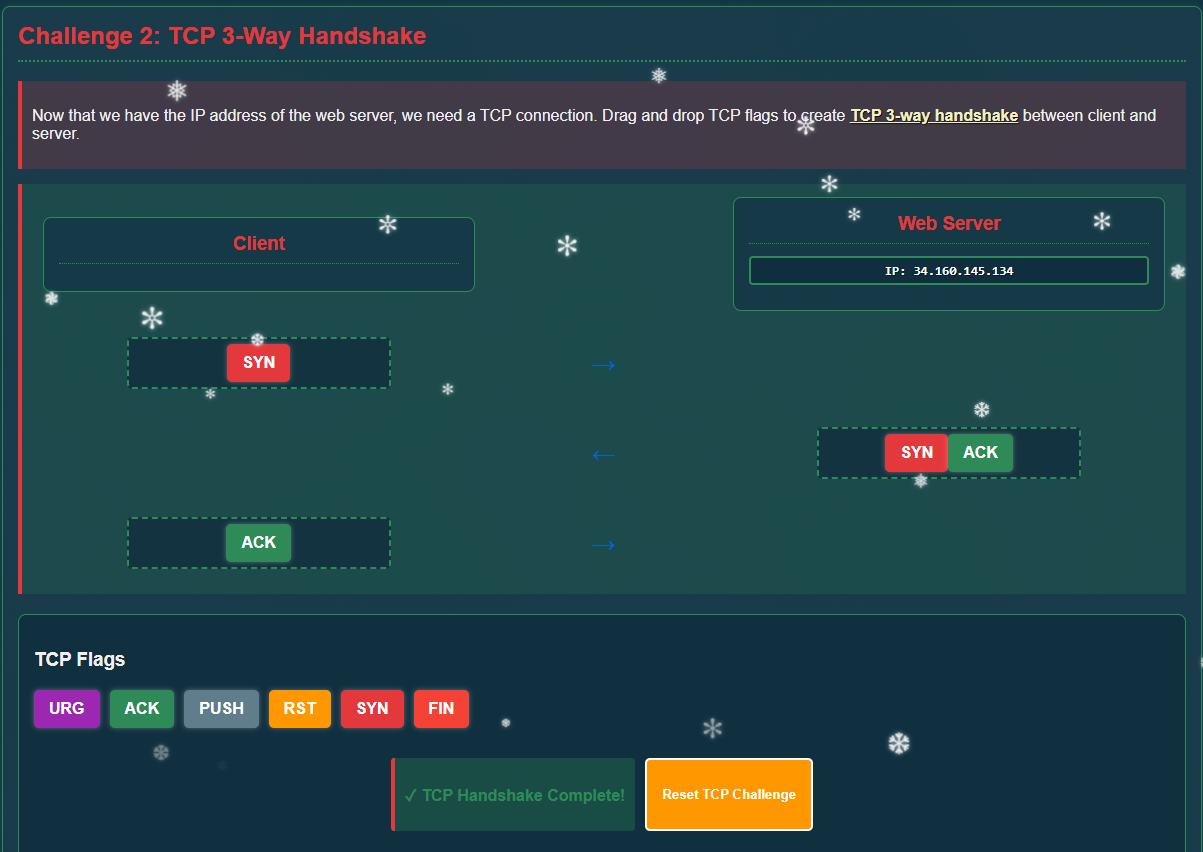The width and height of the screenshot is (1203, 852).
Task: Click the Challenge 2: TCP 3-Way Handshake heading
Action: (222, 35)
